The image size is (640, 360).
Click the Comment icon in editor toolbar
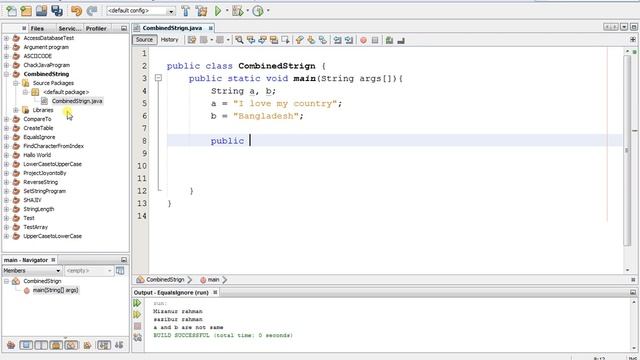tap(389, 40)
